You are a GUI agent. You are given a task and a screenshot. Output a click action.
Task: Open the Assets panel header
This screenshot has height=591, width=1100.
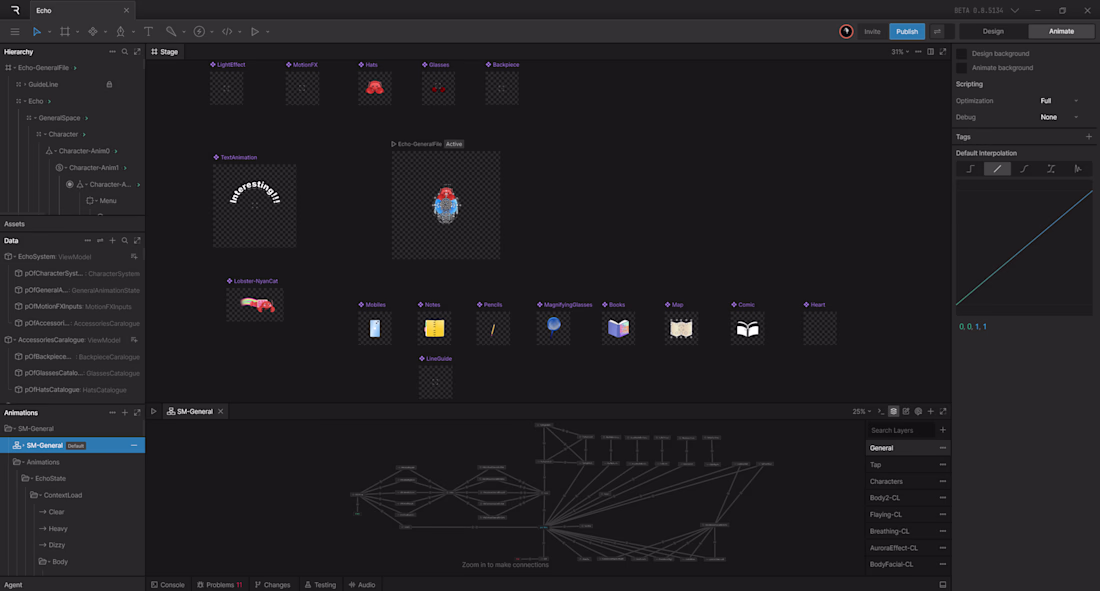[72, 224]
